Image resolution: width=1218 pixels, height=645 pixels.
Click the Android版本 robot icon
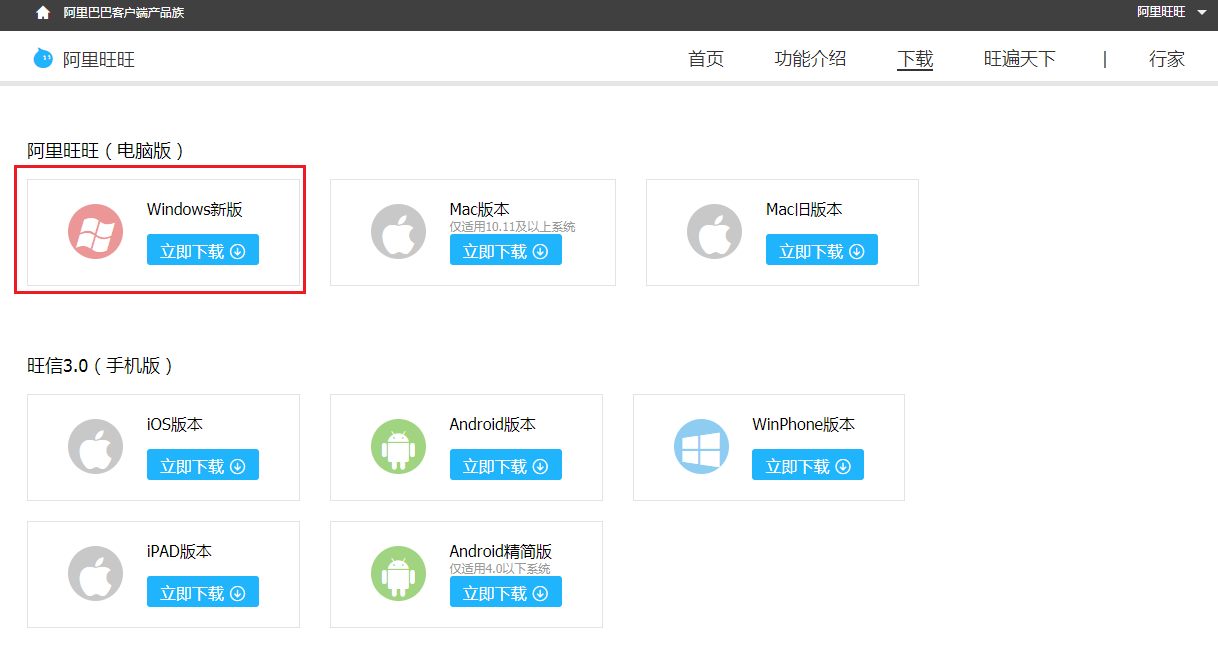pos(399,447)
